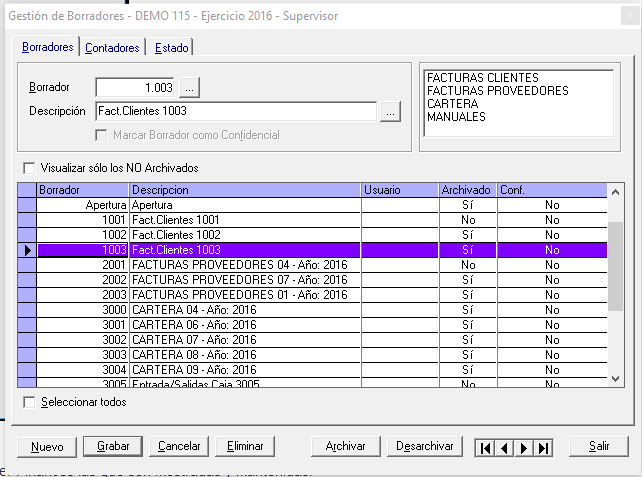The image size is (642, 477).
Task: Click the grid vertical scrollbar thumb
Action: (615, 266)
